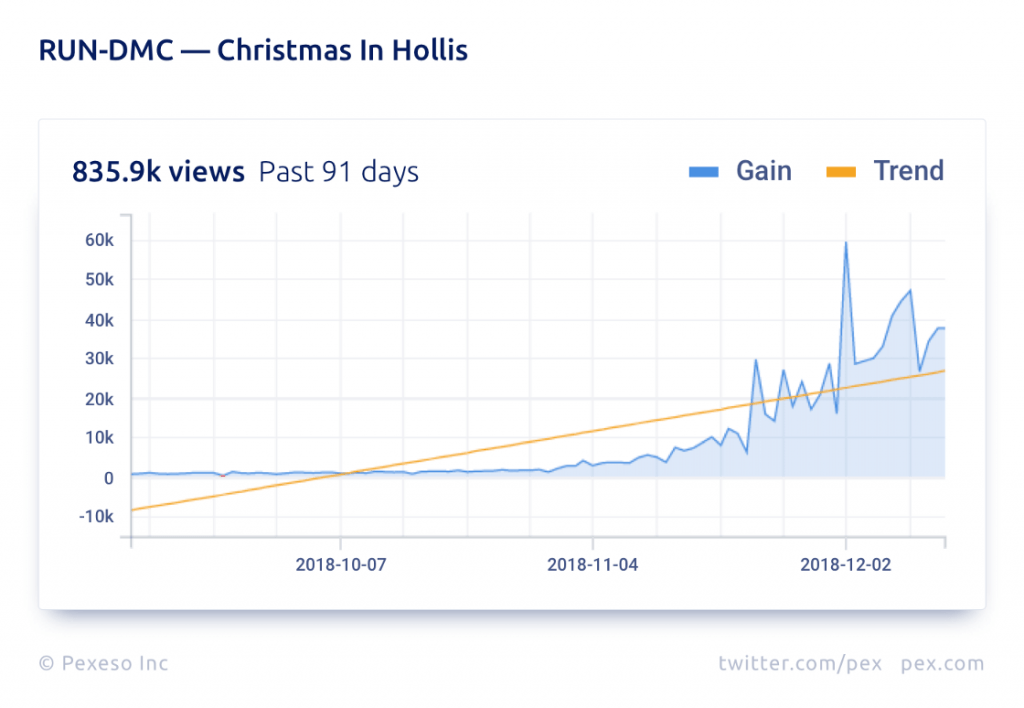
Task: Click the Past 91 days label
Action: [338, 172]
